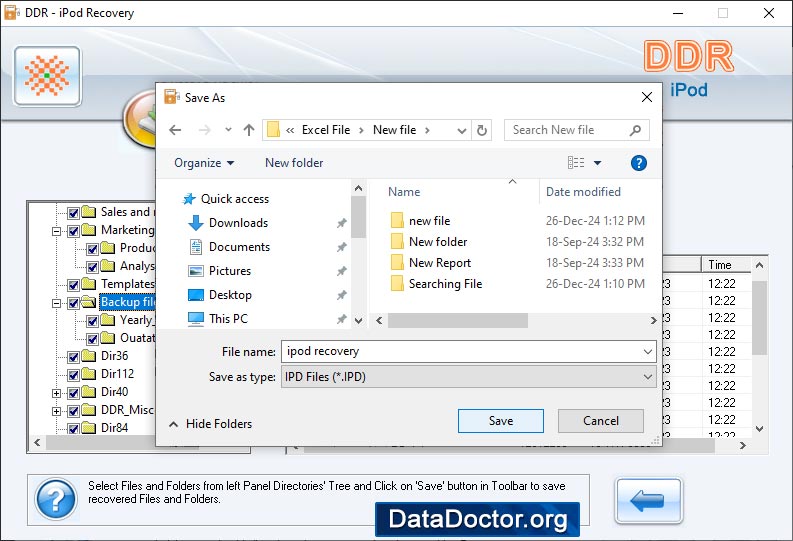Sort by Name column header
Image resolution: width=793 pixels, height=541 pixels.
pyautogui.click(x=404, y=192)
